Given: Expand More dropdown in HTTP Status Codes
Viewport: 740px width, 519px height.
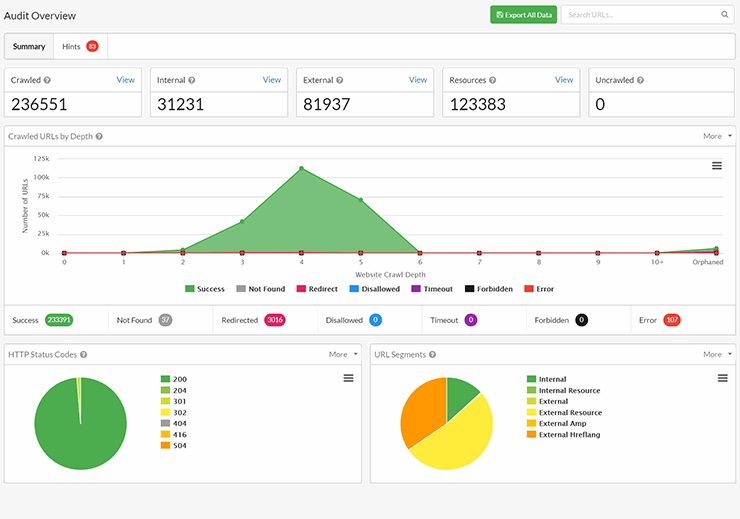Looking at the screenshot, I should [343, 354].
